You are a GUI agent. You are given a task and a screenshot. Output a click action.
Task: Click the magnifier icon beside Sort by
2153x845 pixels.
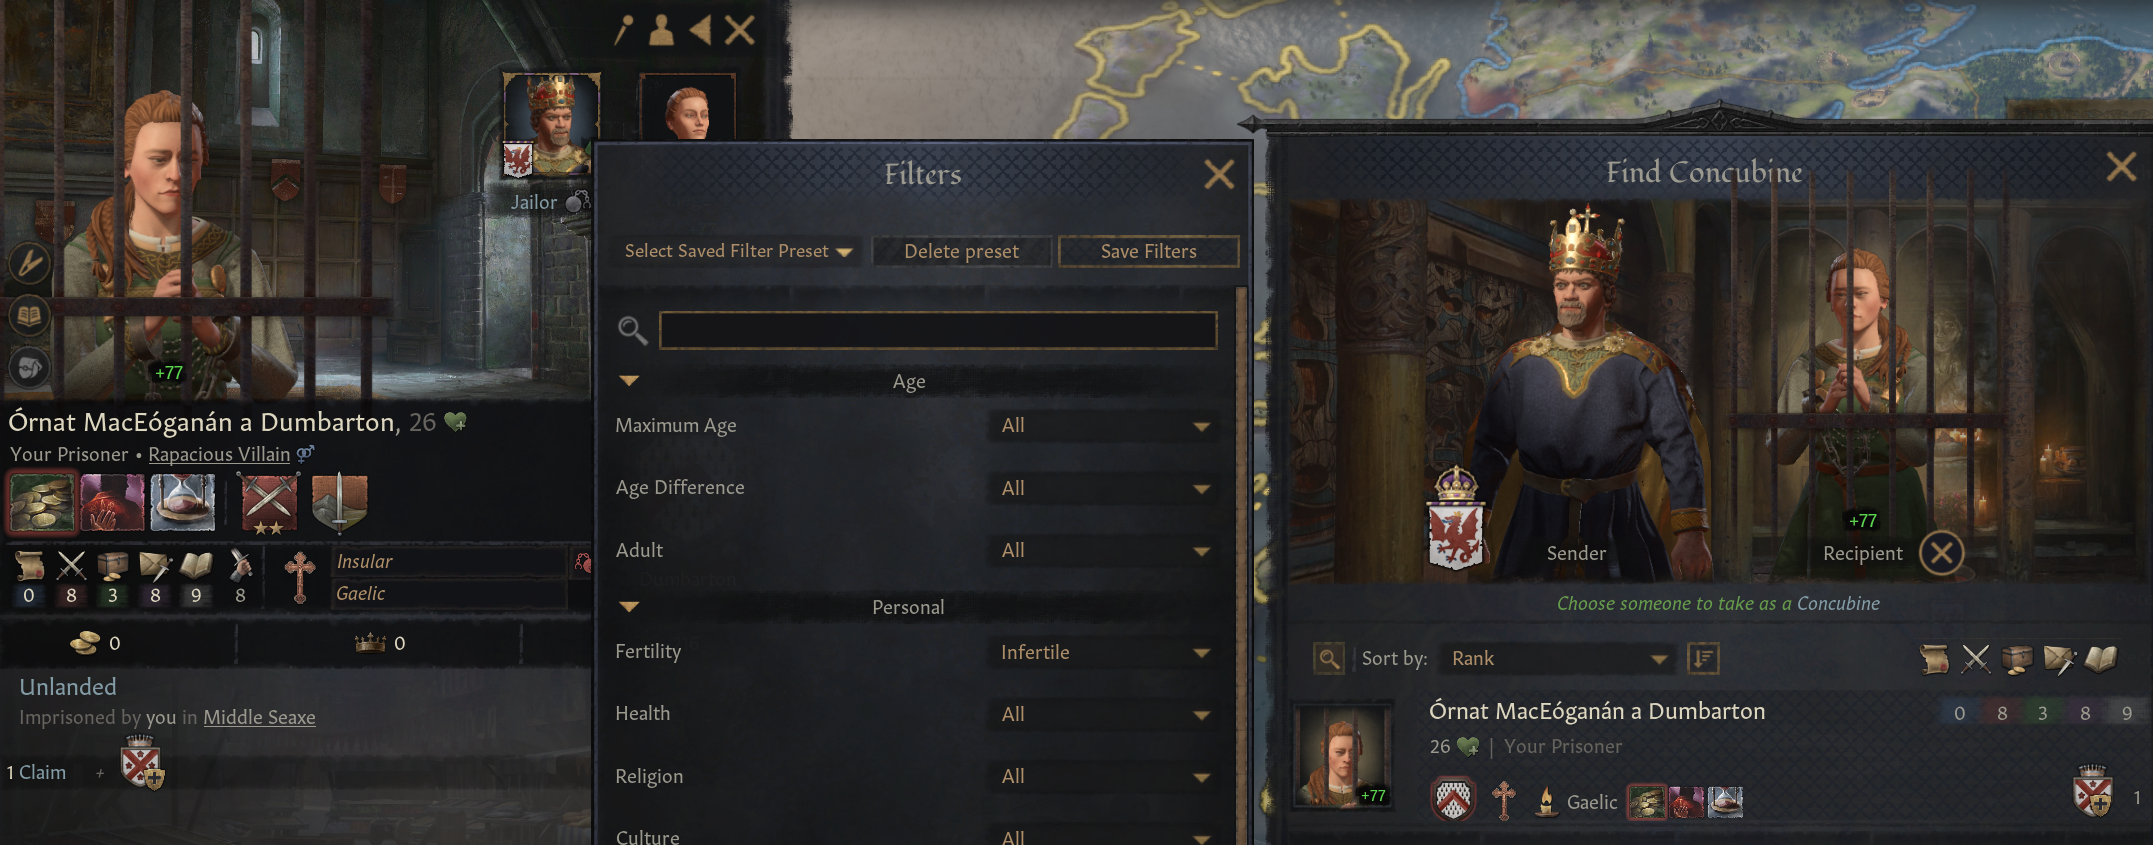click(1328, 658)
